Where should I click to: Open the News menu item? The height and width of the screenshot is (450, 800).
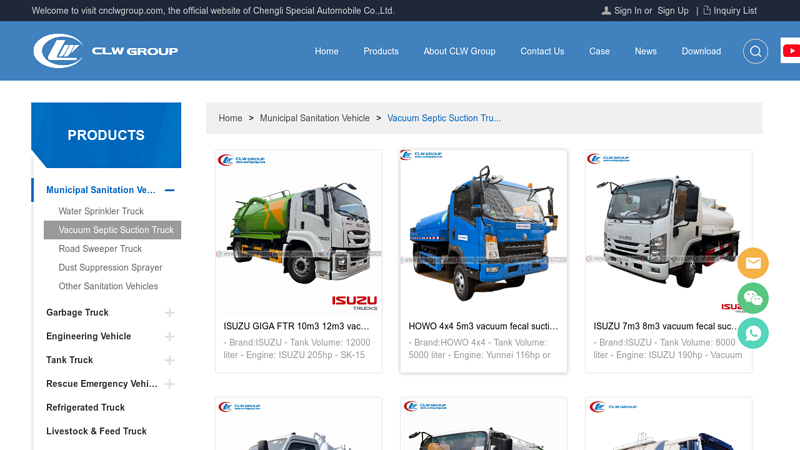645,51
